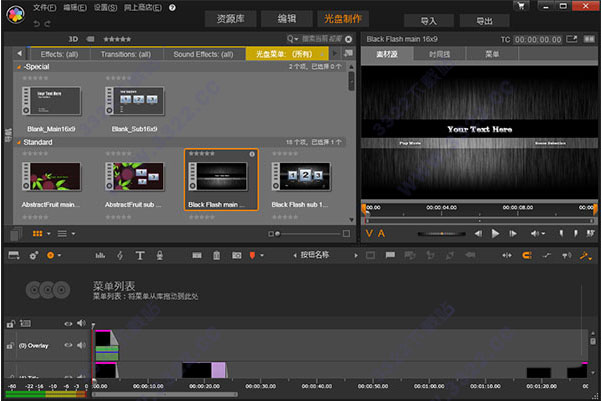
Task: Select the AbstractFruit sub thumbnail
Action: pos(135,176)
